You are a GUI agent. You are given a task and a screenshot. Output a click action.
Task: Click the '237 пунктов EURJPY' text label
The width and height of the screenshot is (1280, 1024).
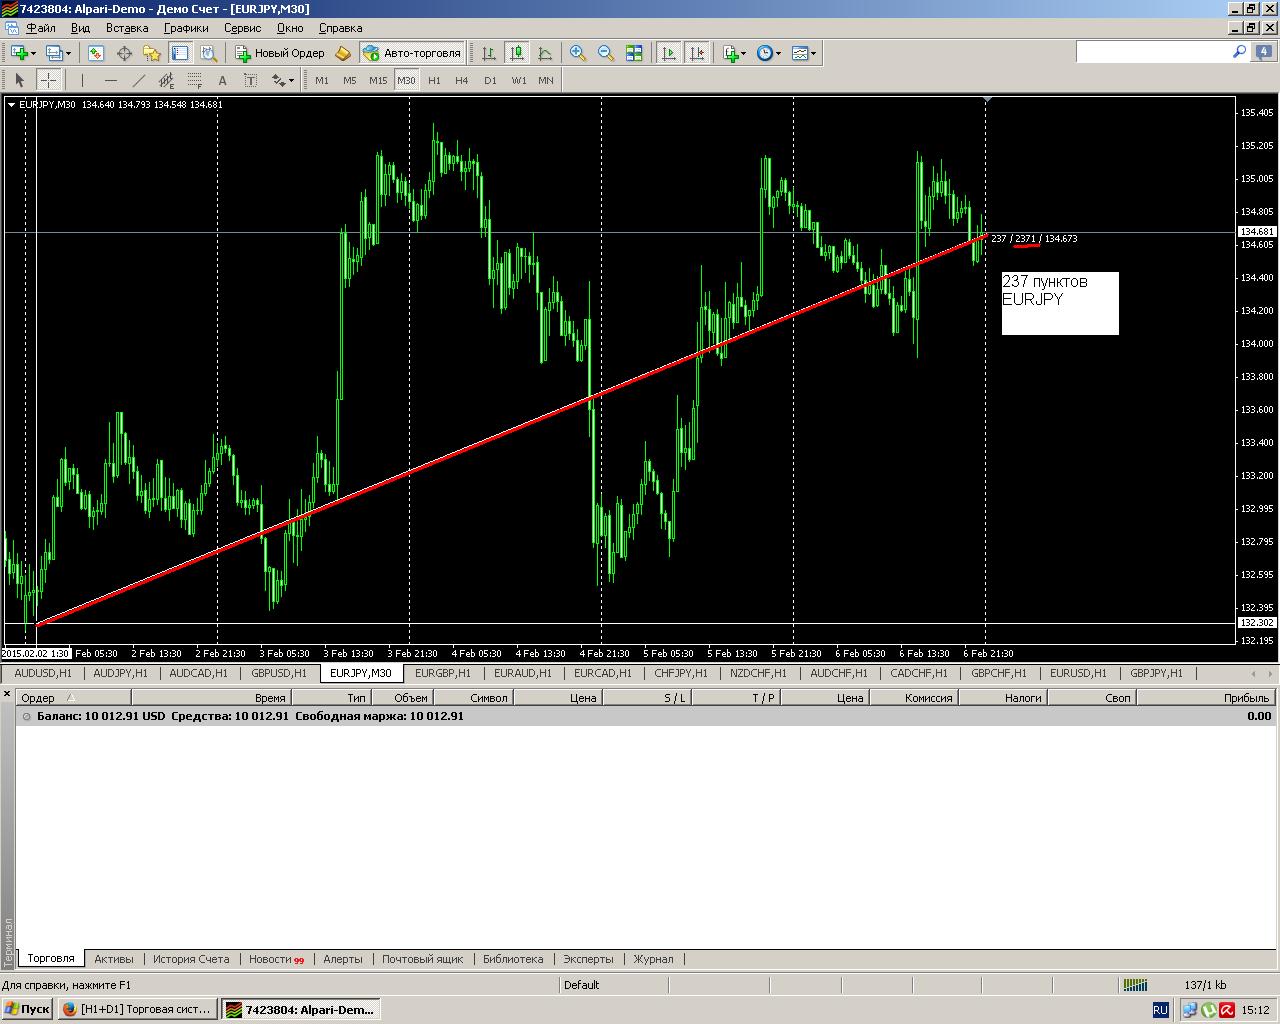[1060, 302]
